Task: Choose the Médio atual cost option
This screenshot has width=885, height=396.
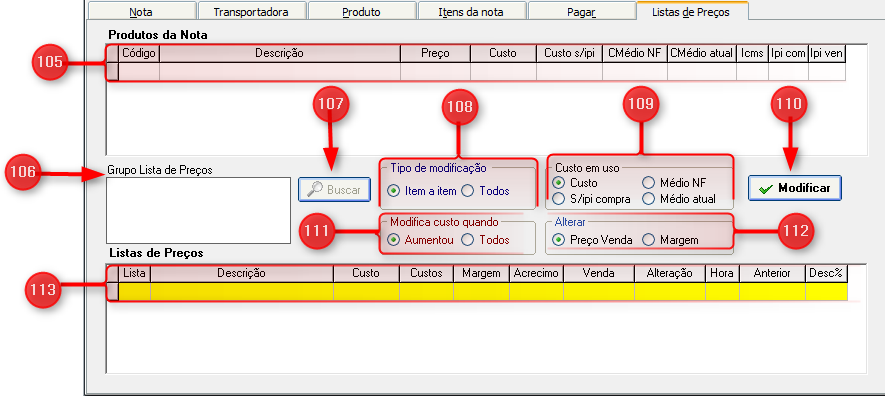Action: (x=680, y=199)
